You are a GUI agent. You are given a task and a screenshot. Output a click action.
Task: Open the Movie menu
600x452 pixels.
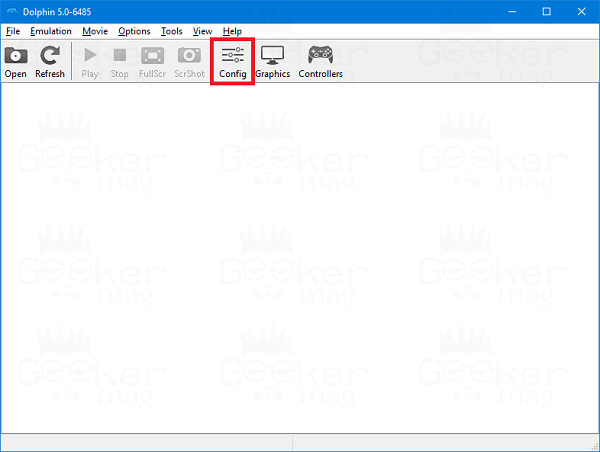point(95,31)
